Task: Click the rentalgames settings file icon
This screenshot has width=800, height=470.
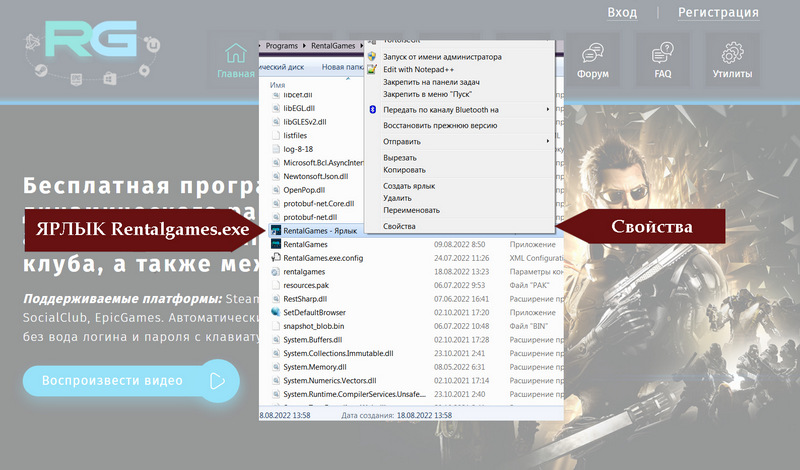Action: click(276, 271)
